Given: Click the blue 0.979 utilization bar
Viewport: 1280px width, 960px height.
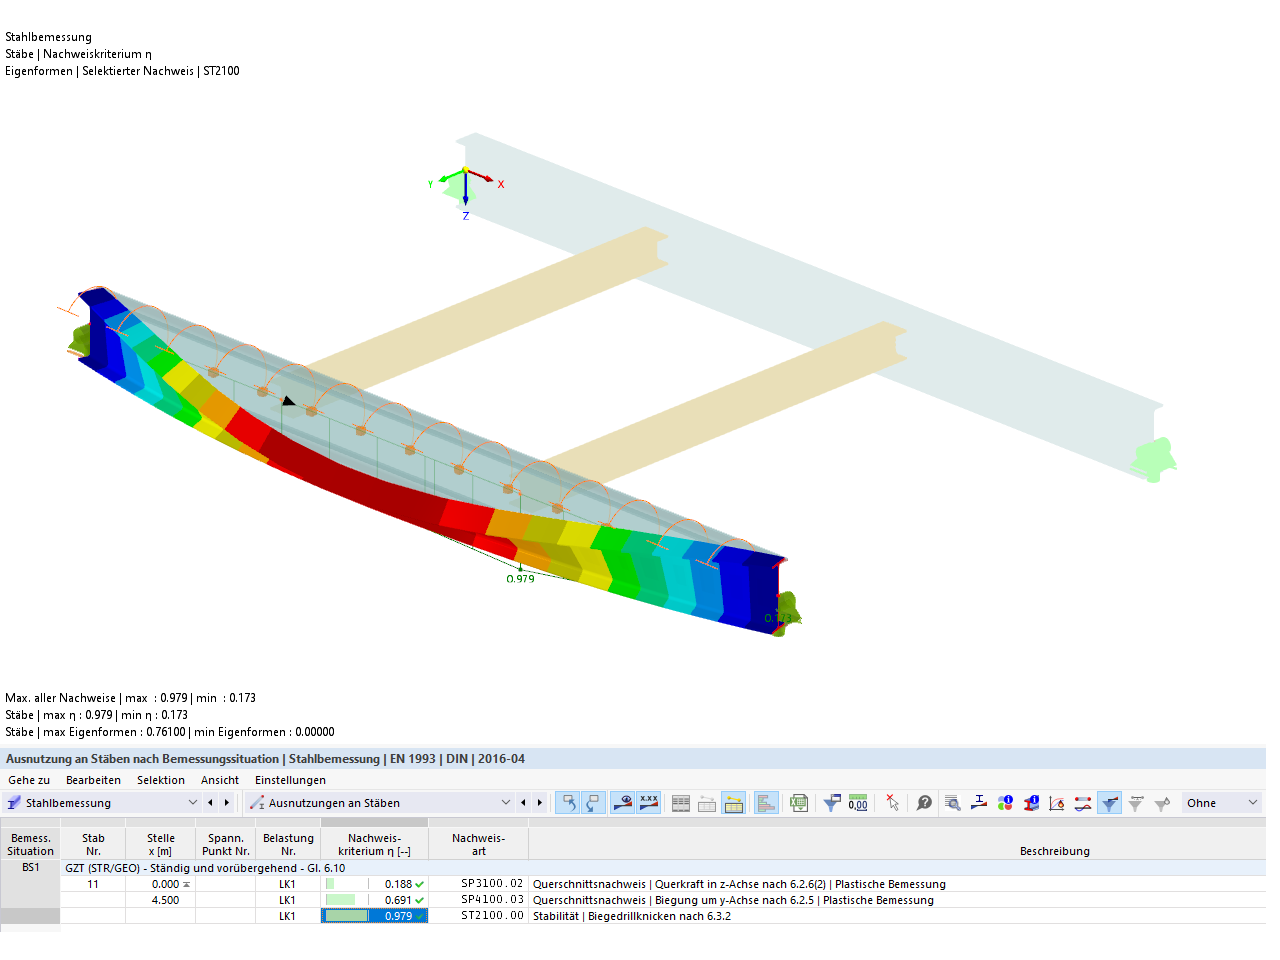Looking at the screenshot, I should [374, 915].
